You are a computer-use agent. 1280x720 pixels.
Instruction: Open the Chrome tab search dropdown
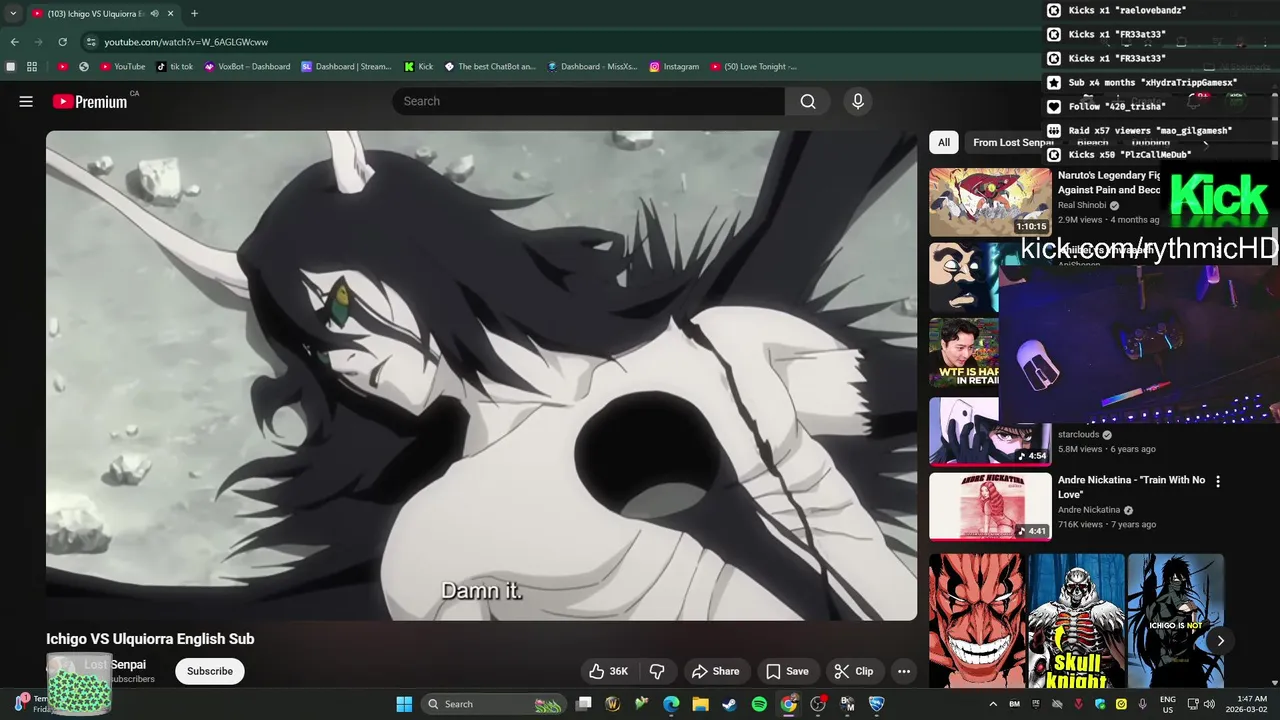(13, 14)
